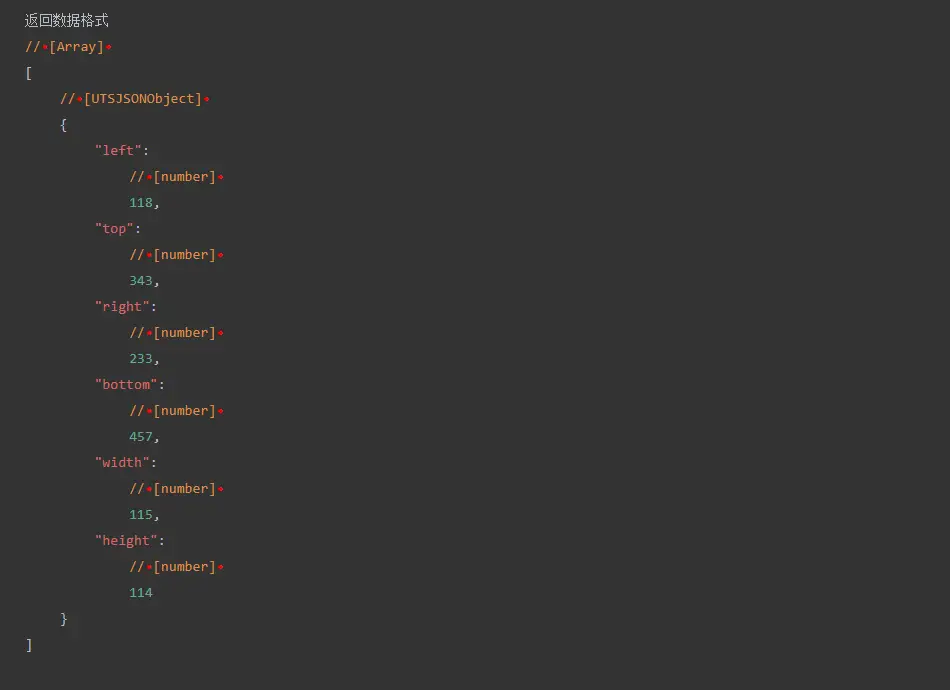Screen dimensions: 950x690
Task: Click the [number] comment below "left"
Action: pyautogui.click(x=177, y=177)
